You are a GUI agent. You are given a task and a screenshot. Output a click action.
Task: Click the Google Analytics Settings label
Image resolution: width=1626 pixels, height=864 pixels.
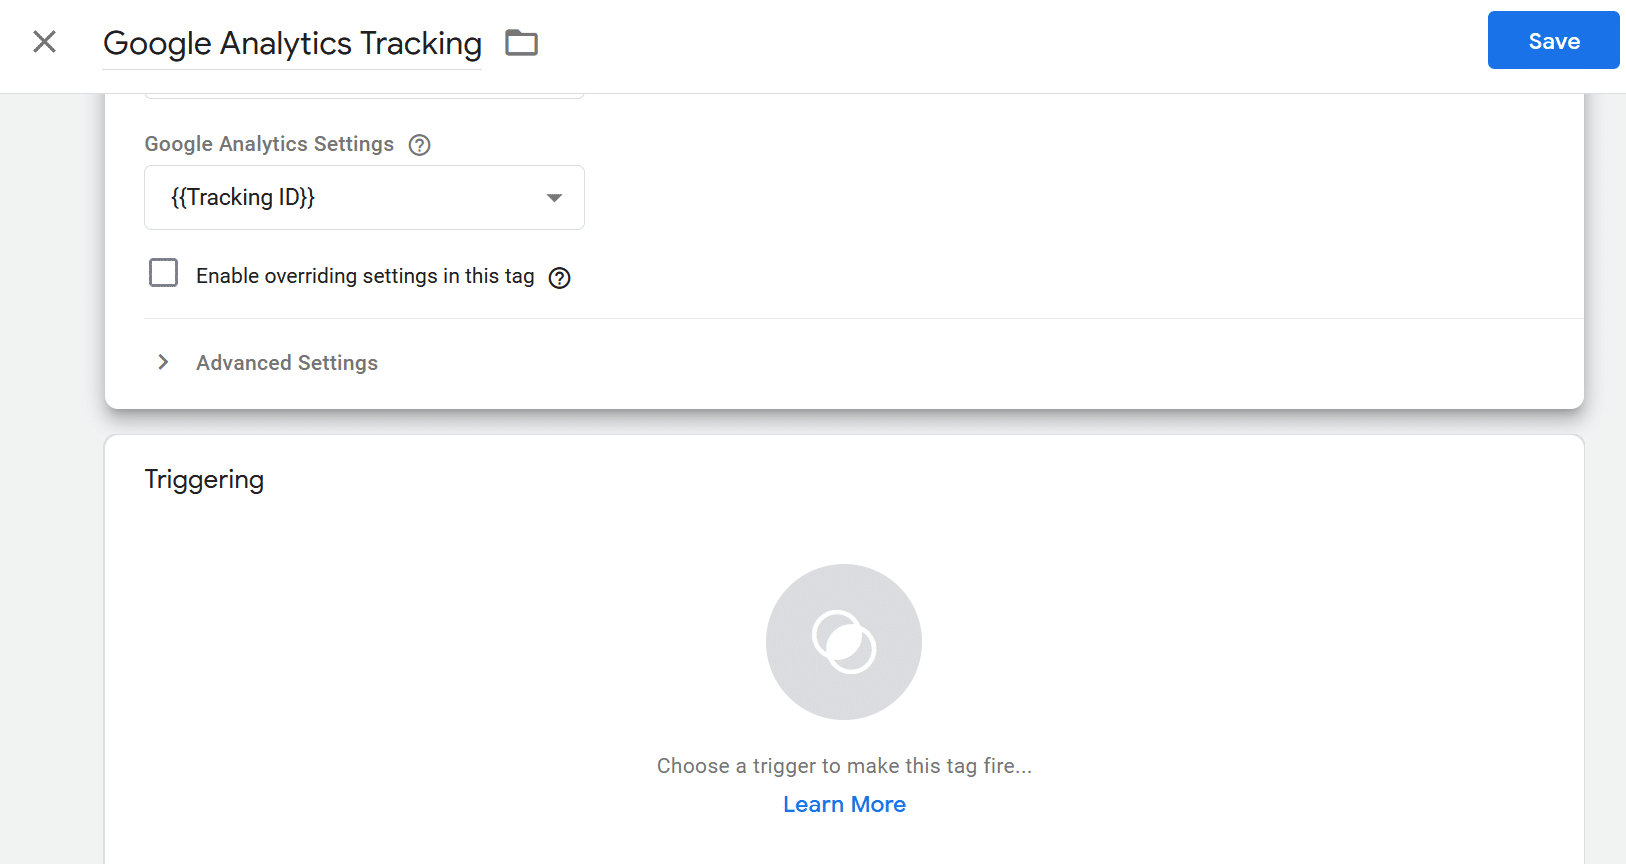pos(269,144)
